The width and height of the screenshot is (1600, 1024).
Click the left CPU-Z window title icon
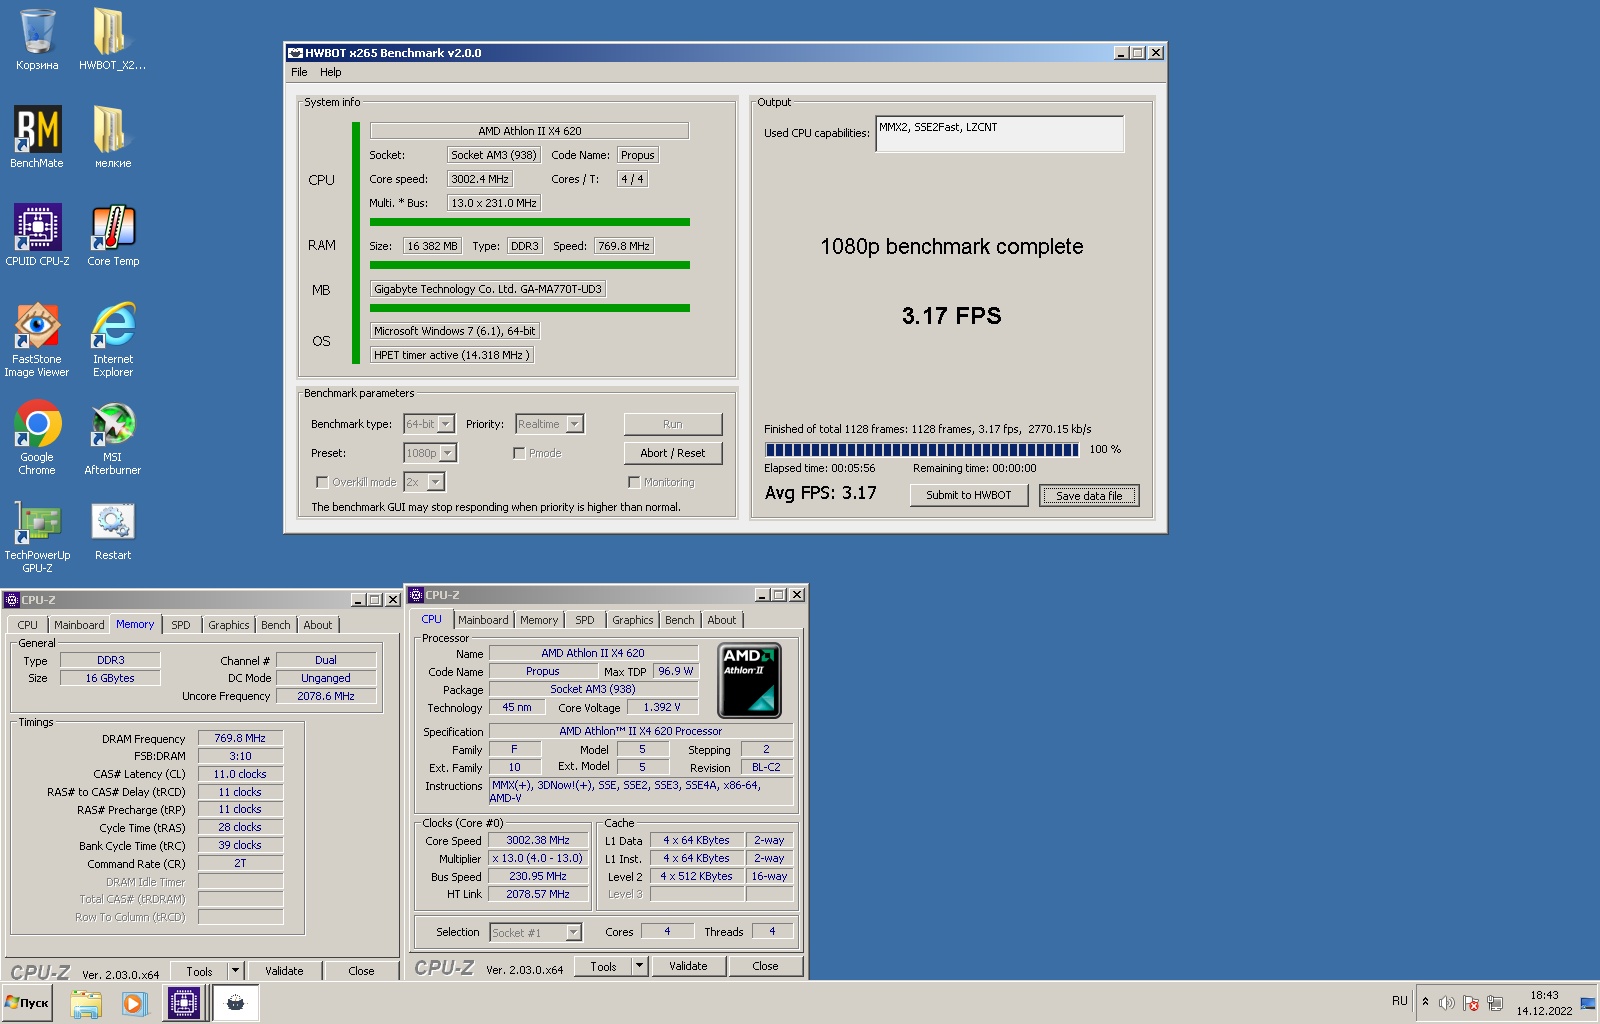(x=12, y=600)
